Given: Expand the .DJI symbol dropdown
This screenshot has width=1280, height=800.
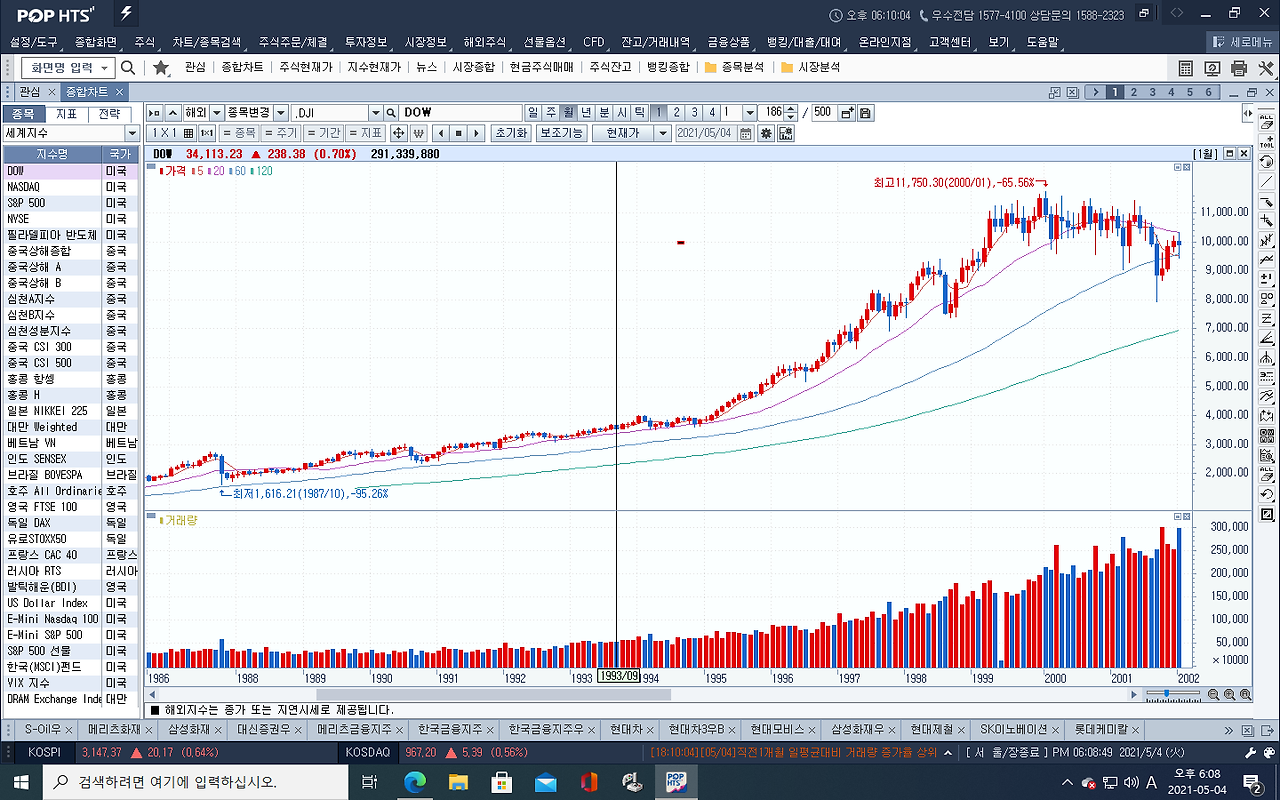Looking at the screenshot, I should pyautogui.click(x=376, y=113).
